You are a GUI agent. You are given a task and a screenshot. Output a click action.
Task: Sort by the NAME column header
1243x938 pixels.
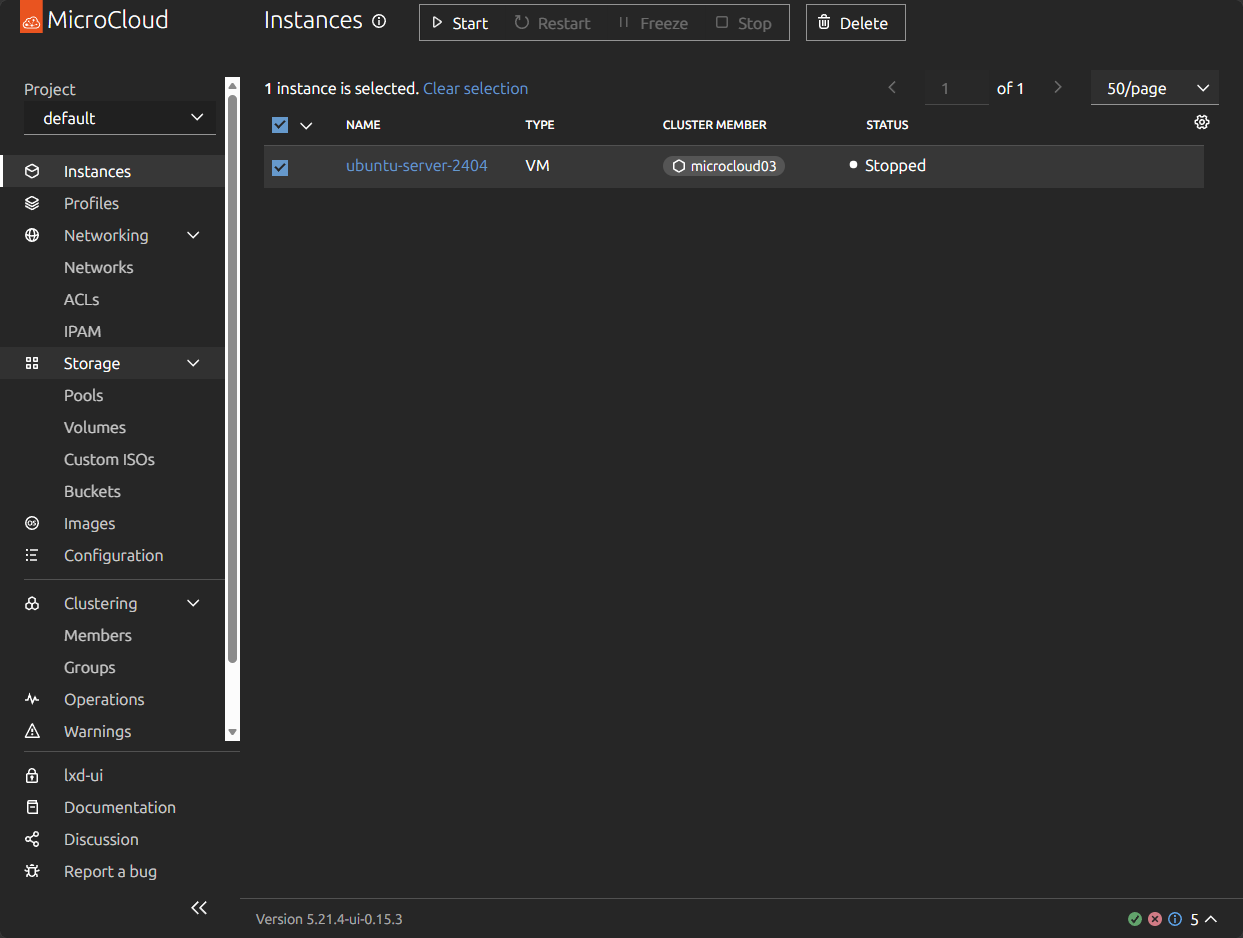coord(363,125)
